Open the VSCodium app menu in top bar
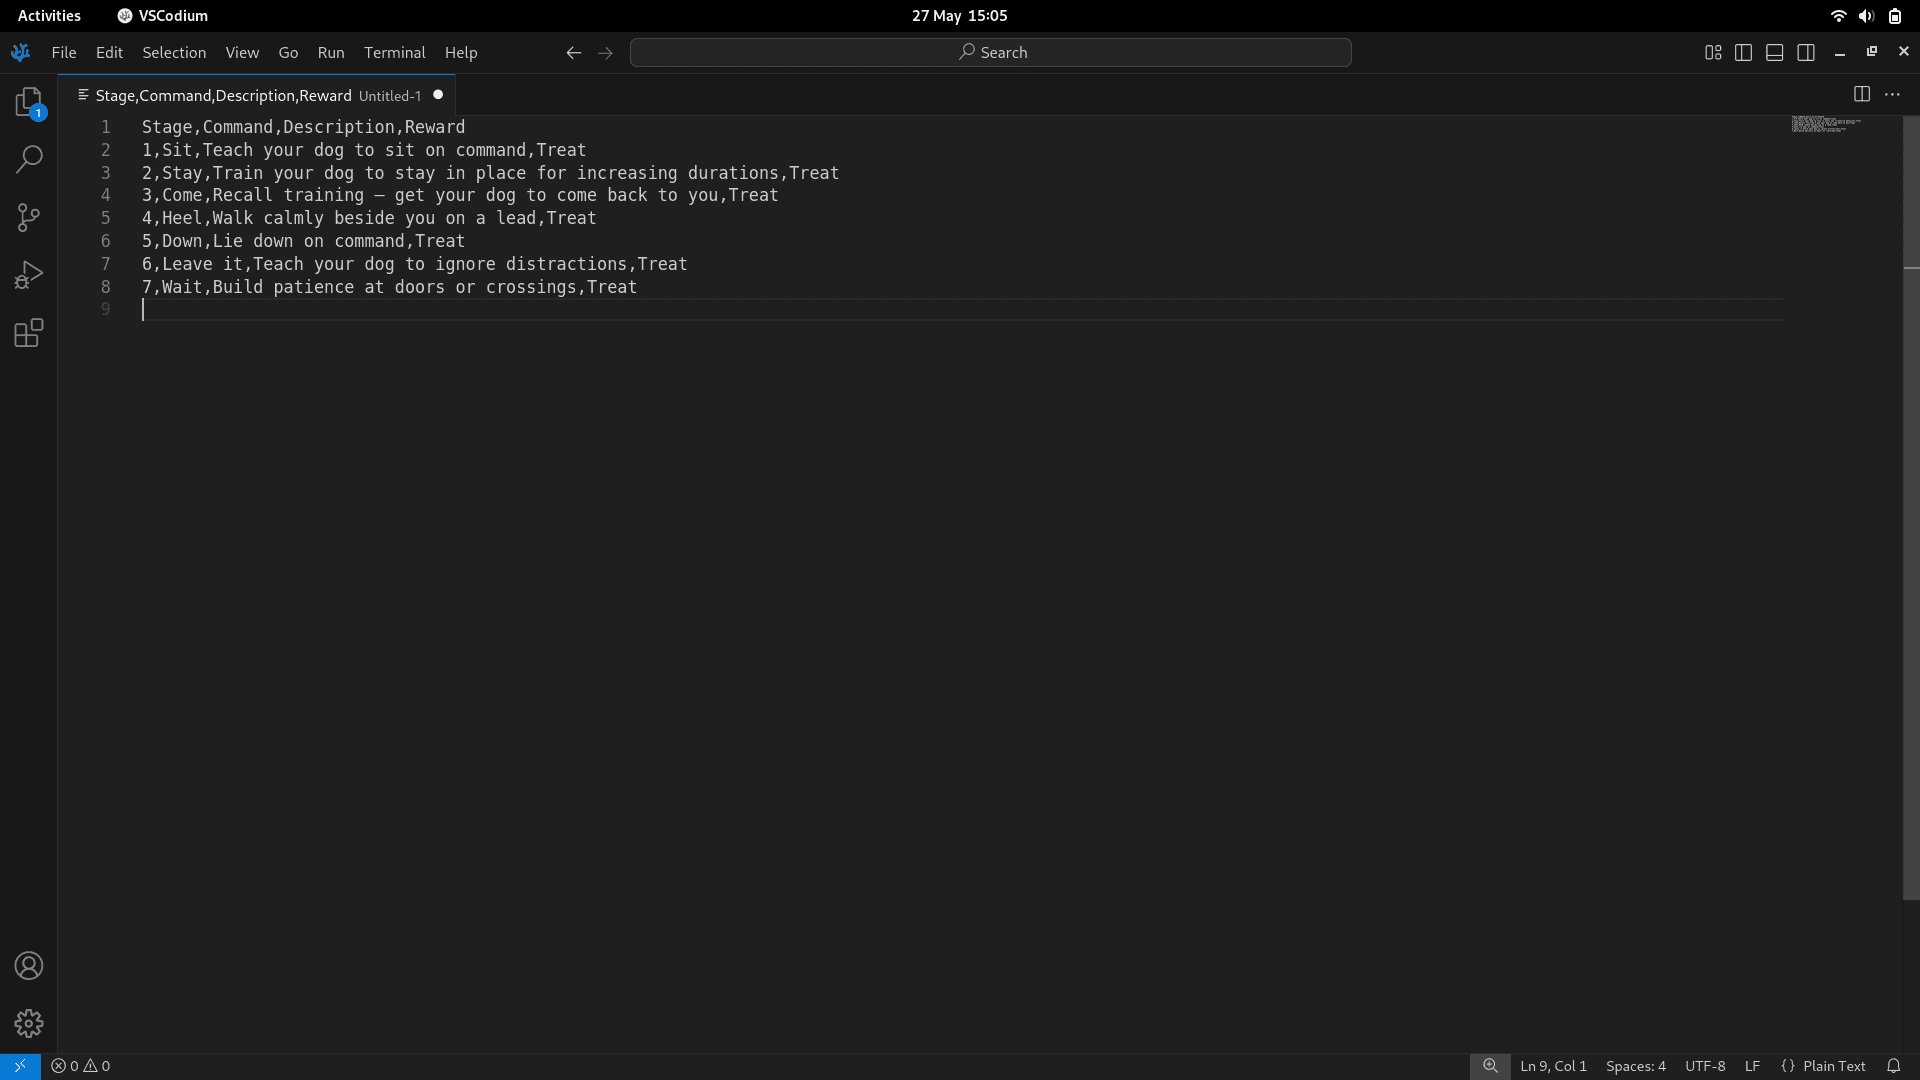1920x1080 pixels. [163, 15]
